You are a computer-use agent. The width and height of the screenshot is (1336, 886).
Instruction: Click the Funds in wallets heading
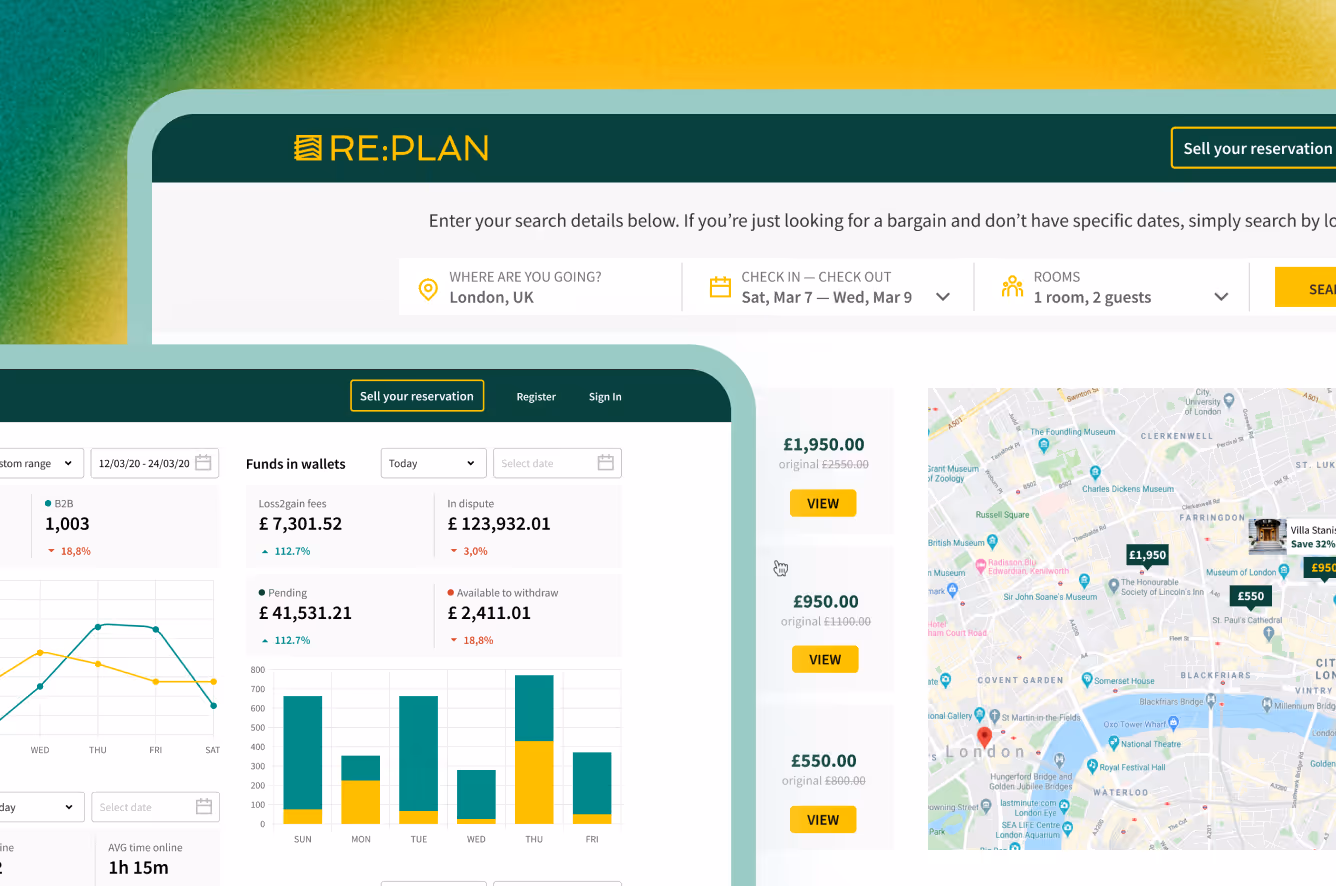tap(296, 464)
